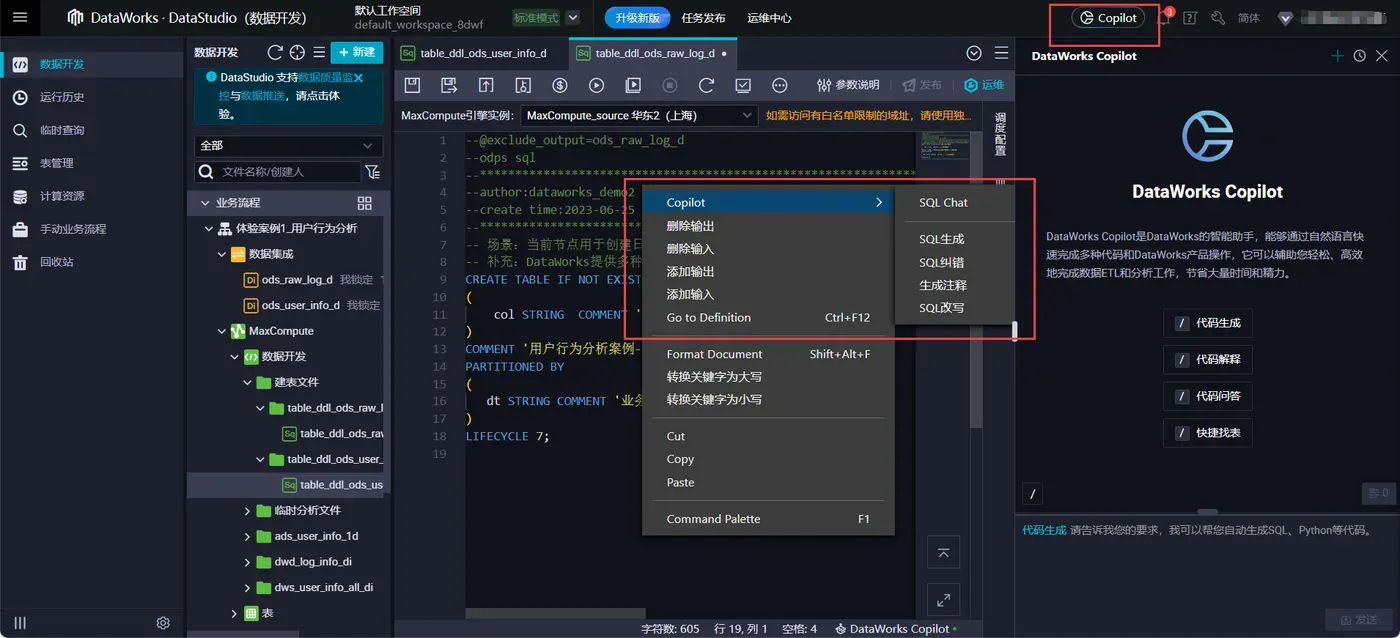Click the 新建 create button
Screen dimensions: 1400x638
pyautogui.click(x=357, y=52)
